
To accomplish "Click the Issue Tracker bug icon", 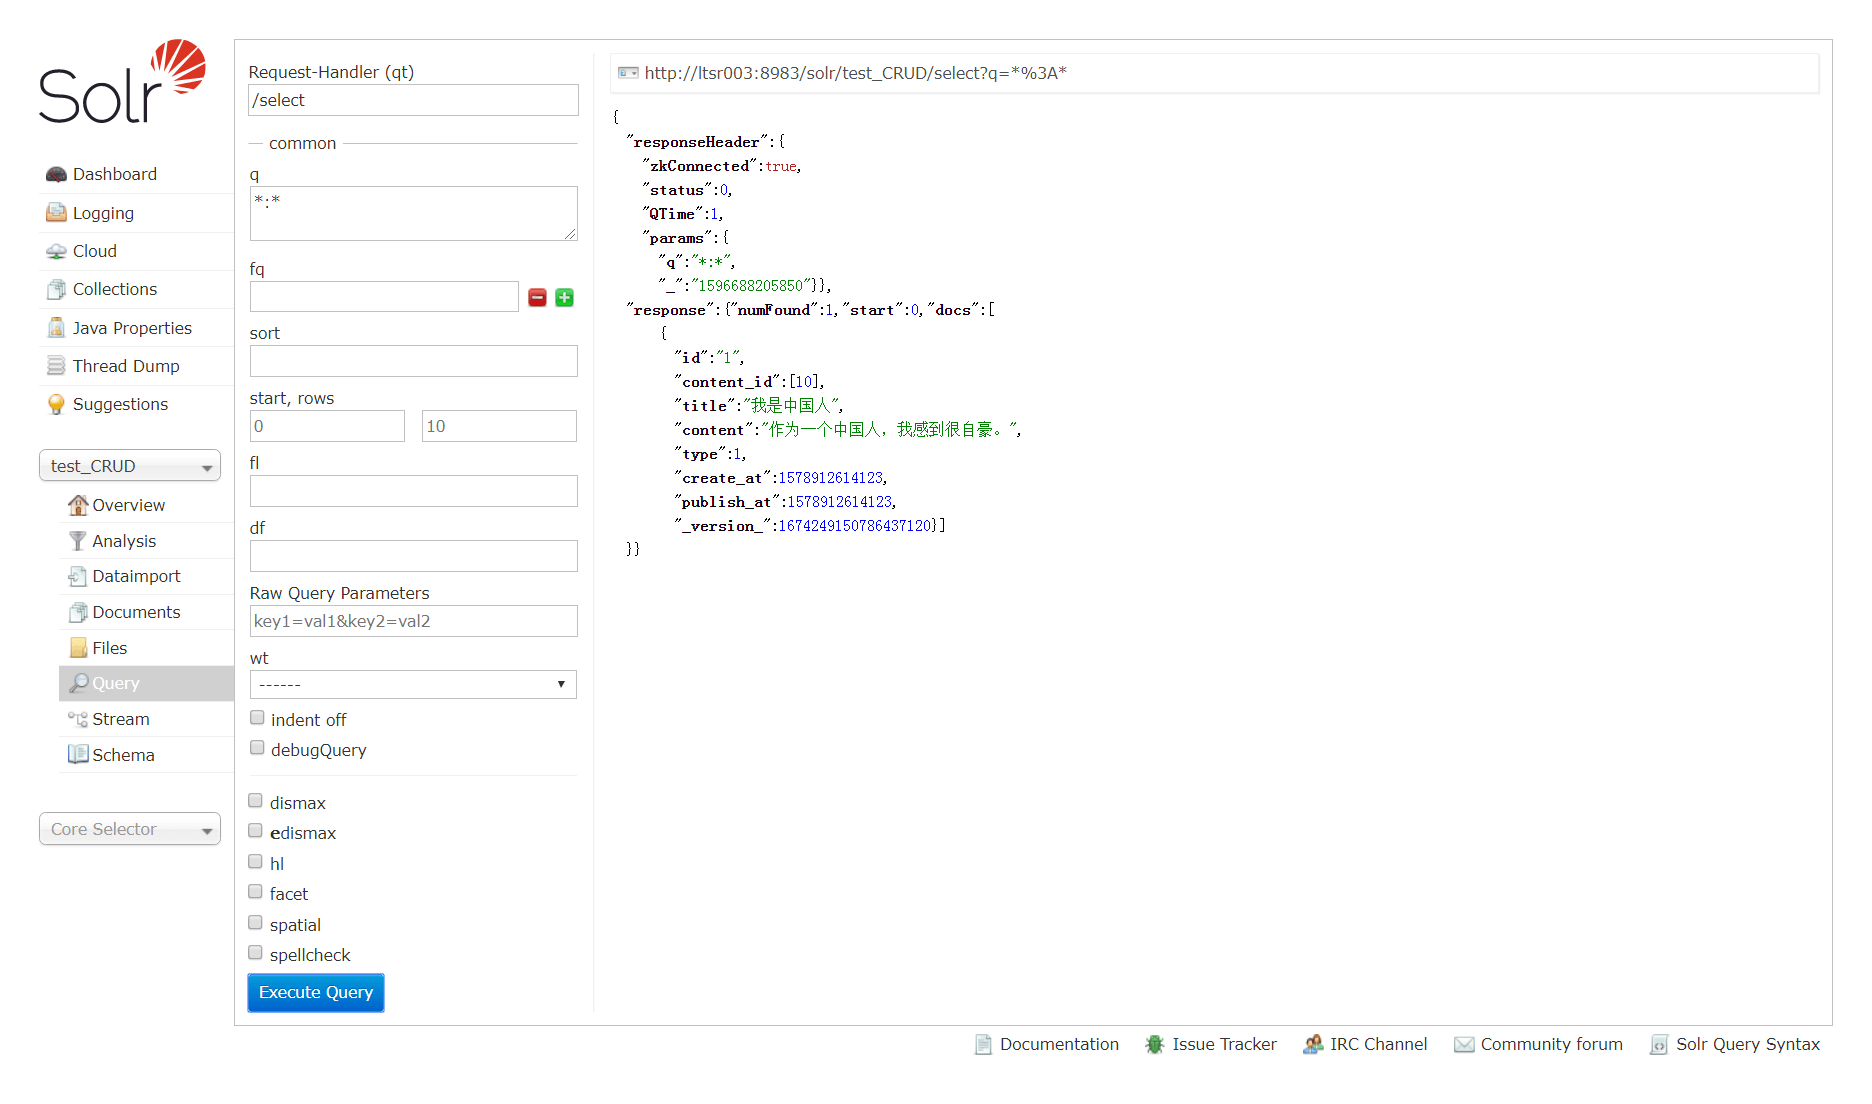I will coord(1155,1045).
